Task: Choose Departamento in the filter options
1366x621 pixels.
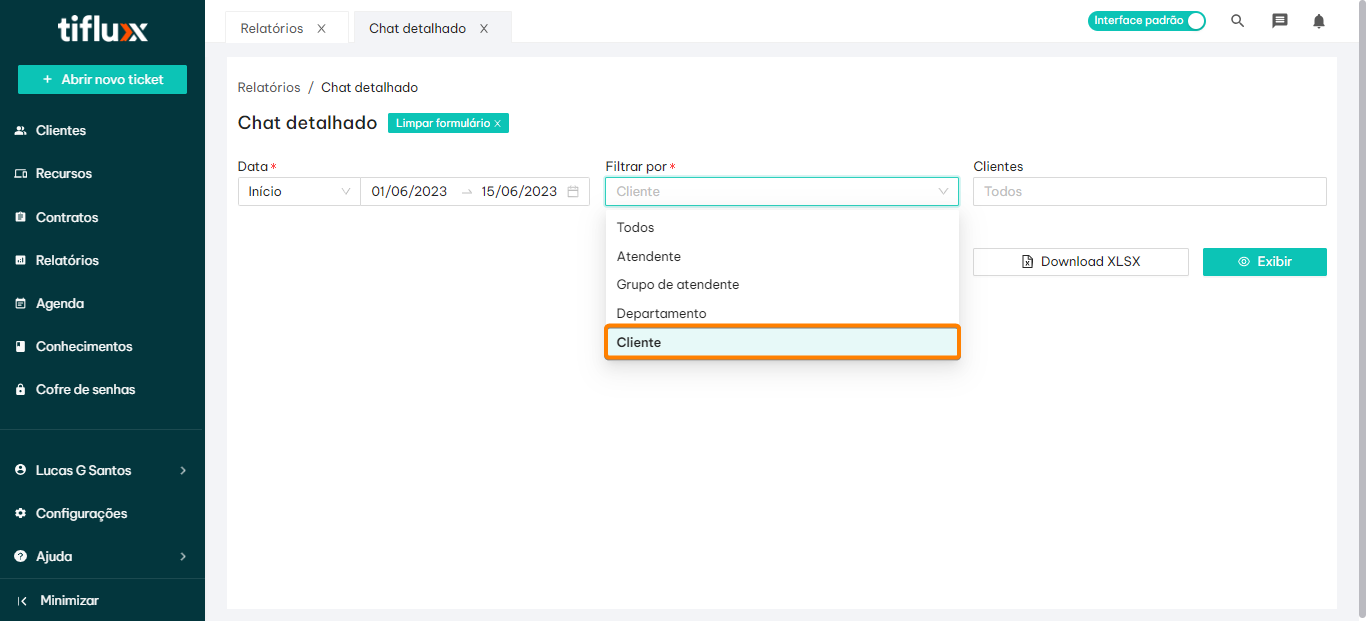Action: tap(661, 314)
